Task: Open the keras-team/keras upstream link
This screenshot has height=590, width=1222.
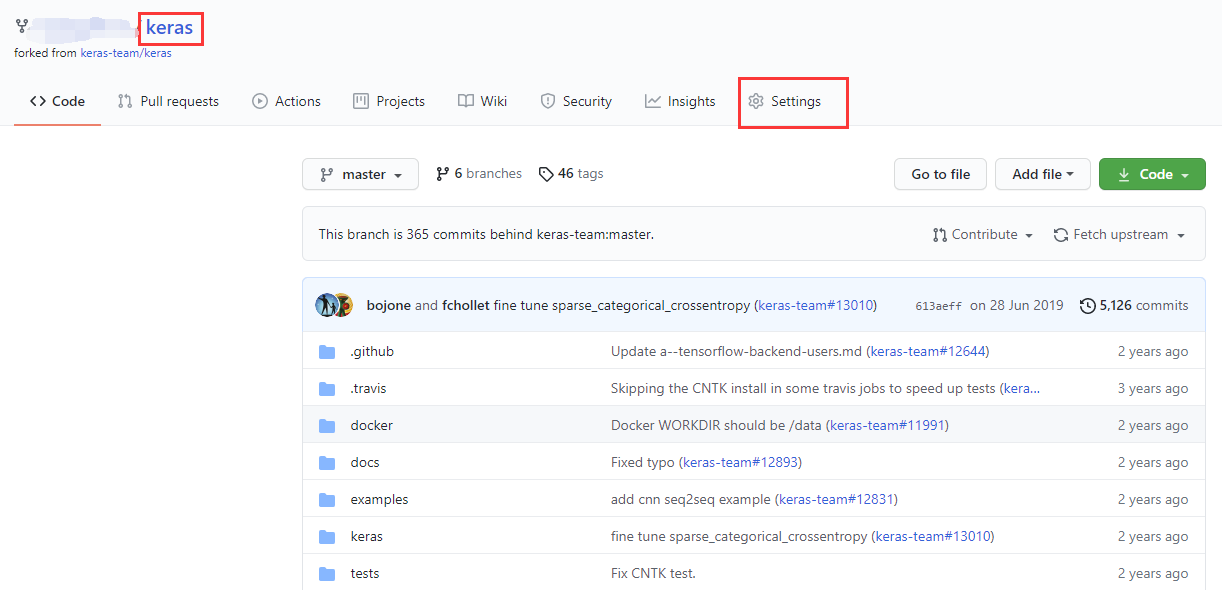Action: coord(126,53)
